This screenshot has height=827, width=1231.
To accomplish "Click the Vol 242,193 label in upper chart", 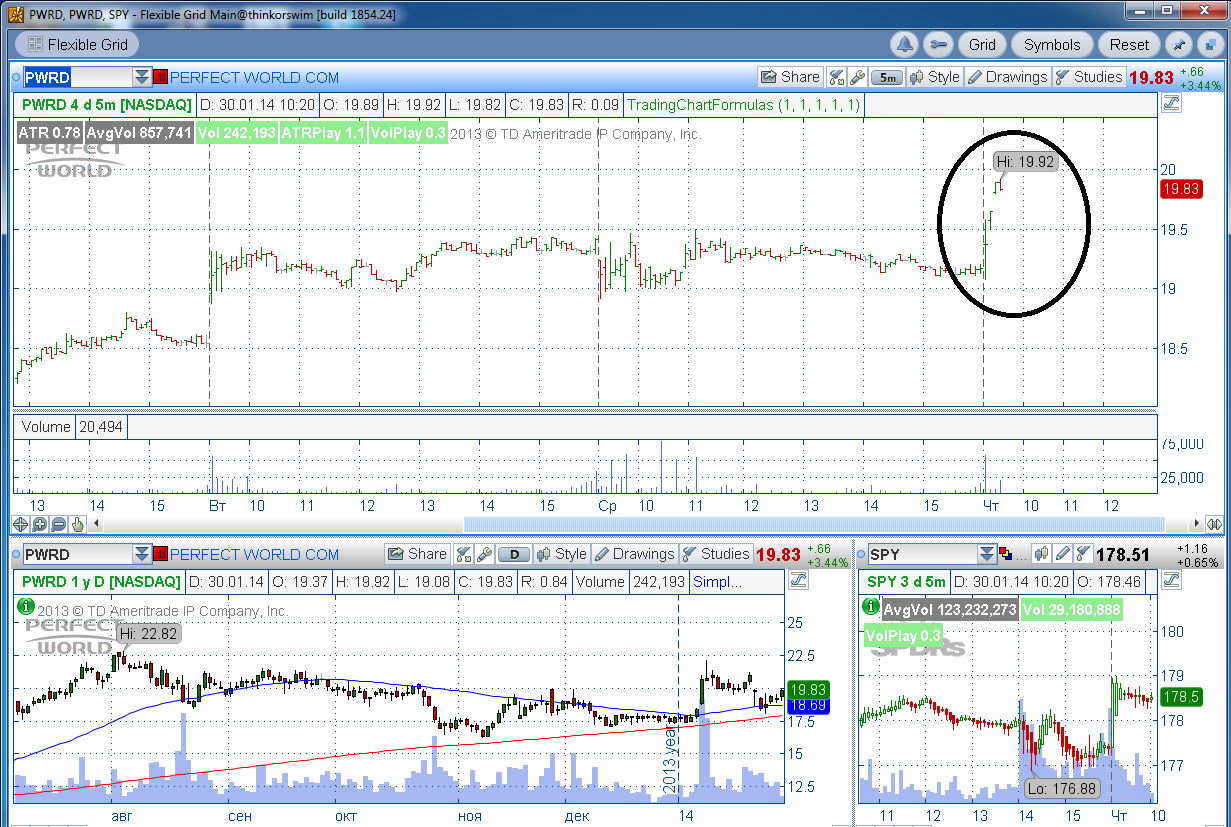I will (x=236, y=133).
